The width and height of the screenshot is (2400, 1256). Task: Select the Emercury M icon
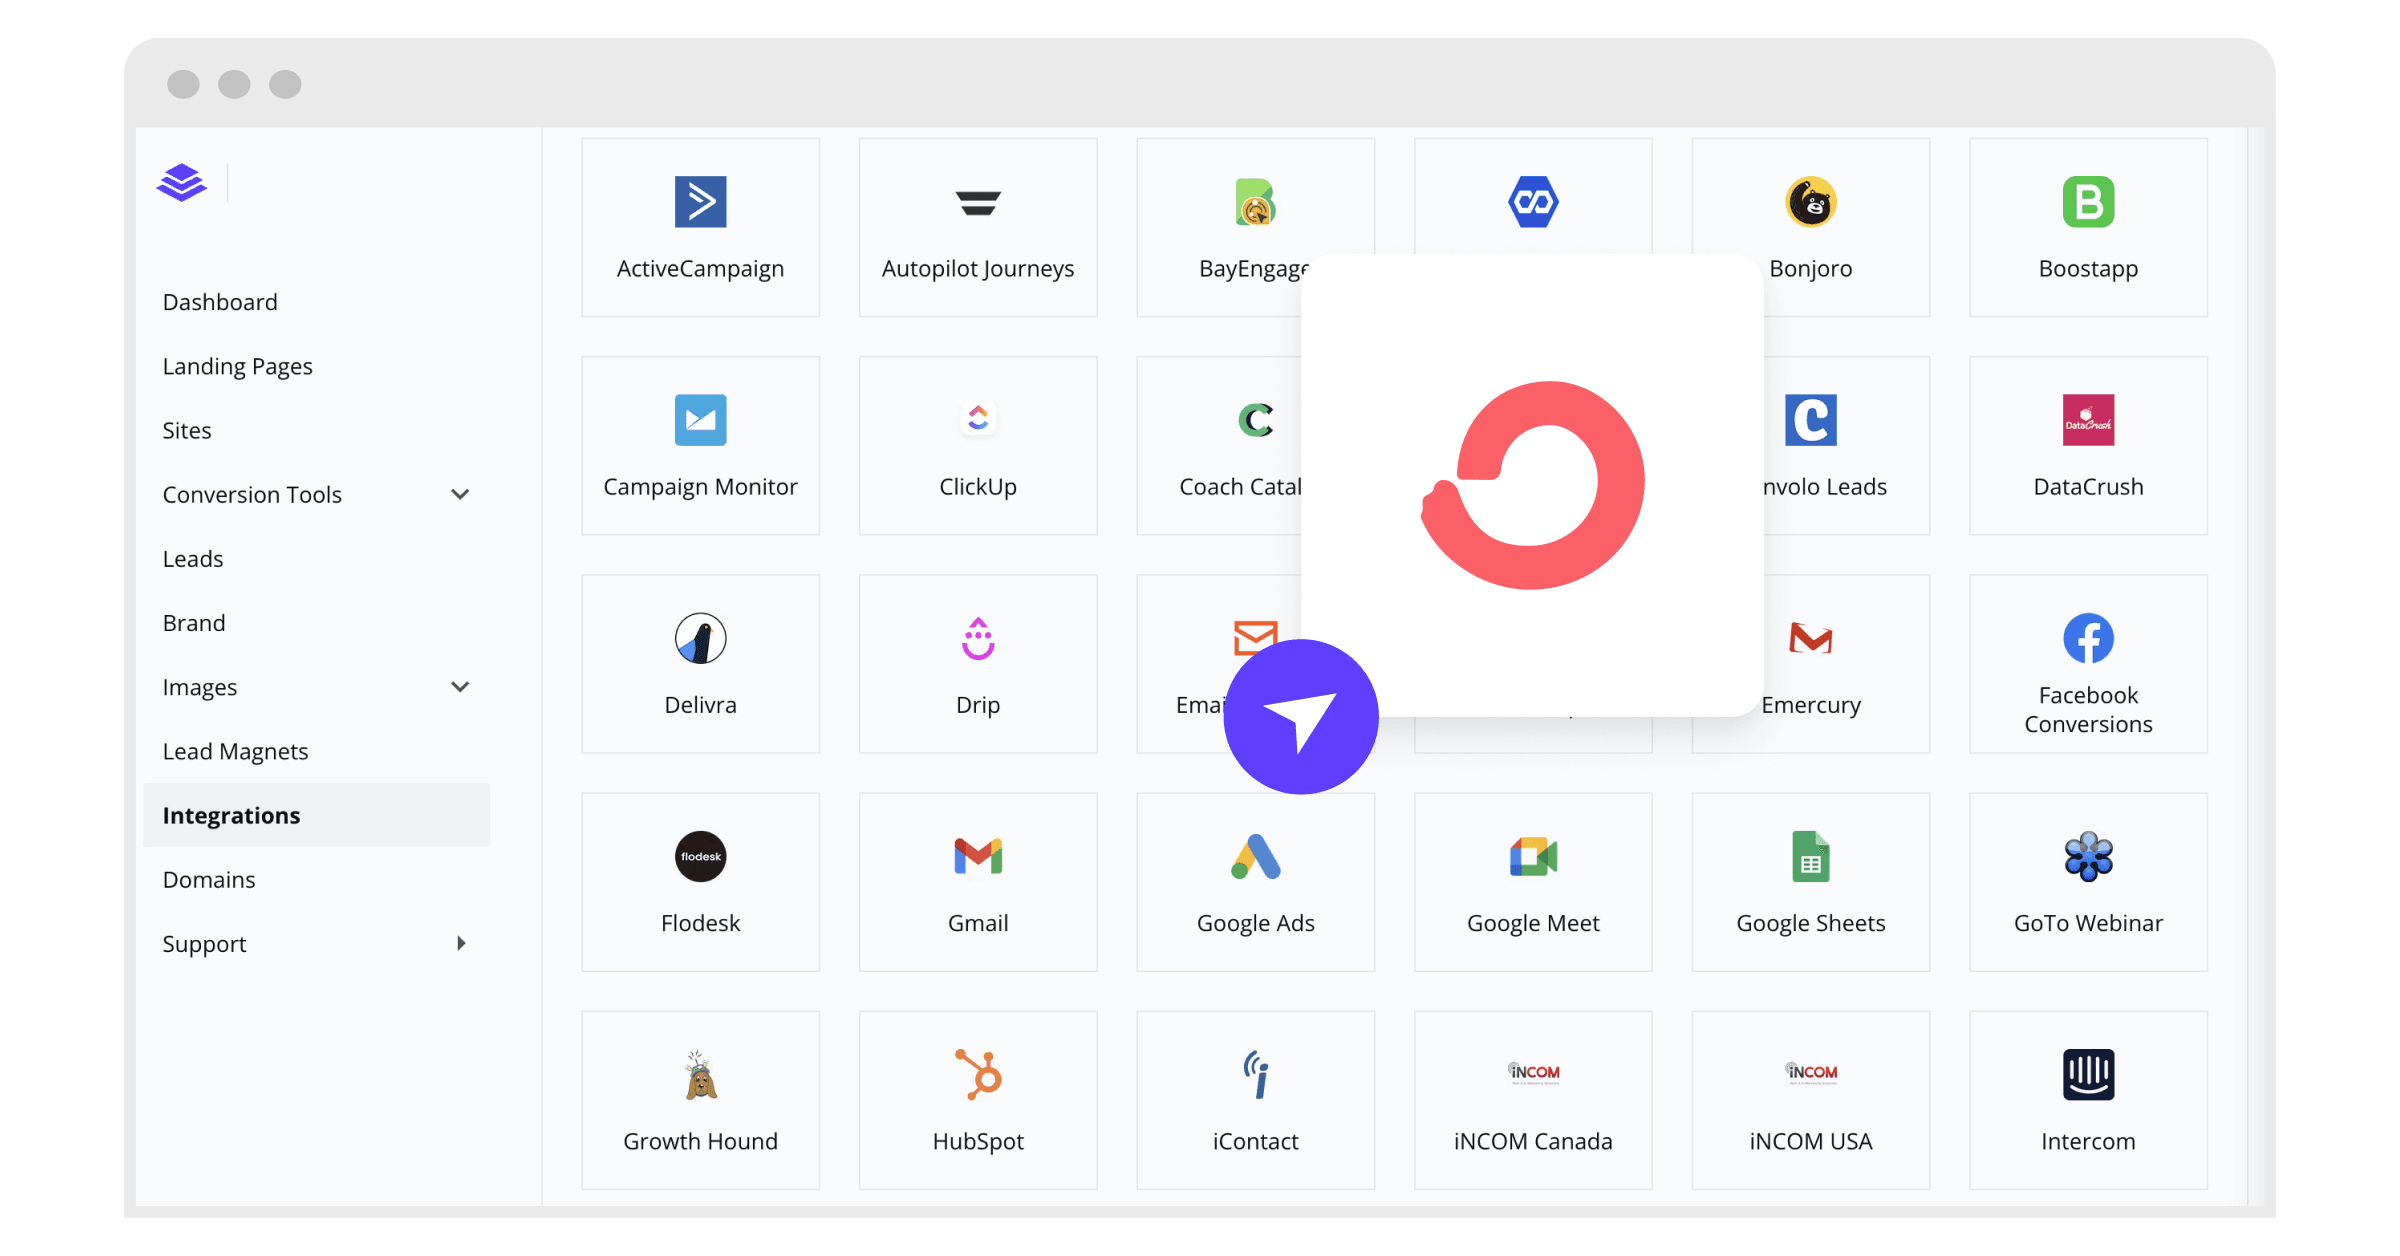tap(1810, 638)
